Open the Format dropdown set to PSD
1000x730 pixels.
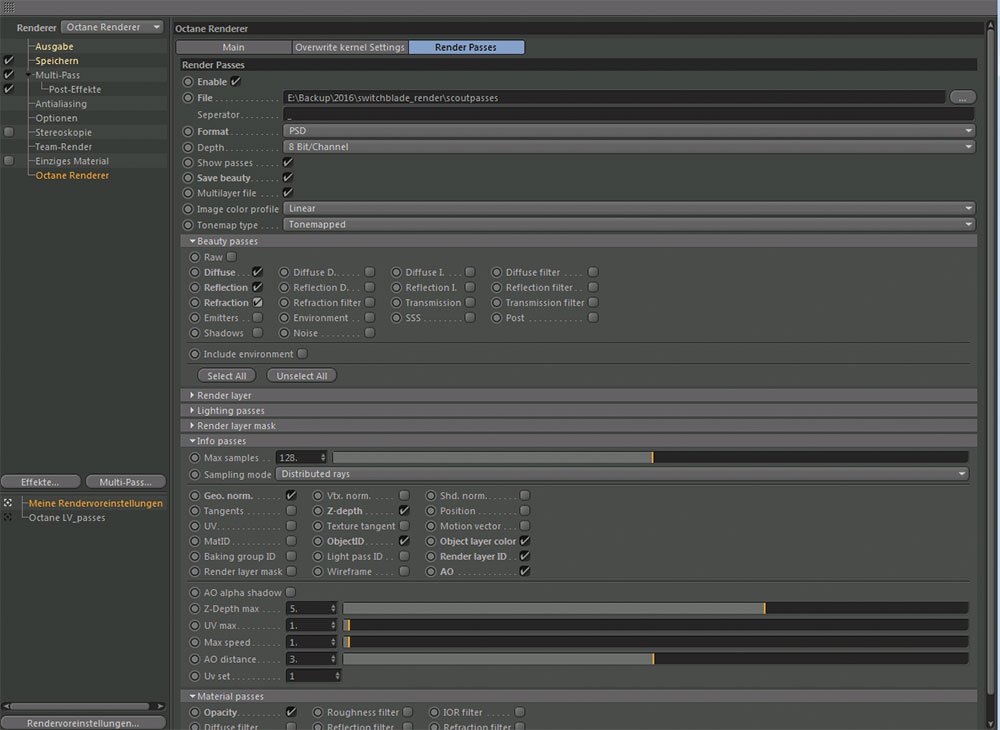629,131
